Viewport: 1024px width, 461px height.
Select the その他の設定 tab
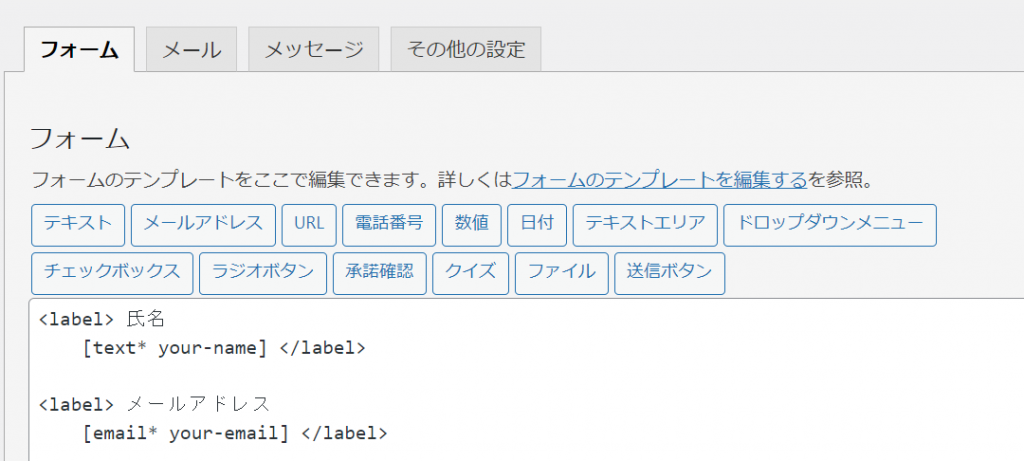tap(466, 50)
